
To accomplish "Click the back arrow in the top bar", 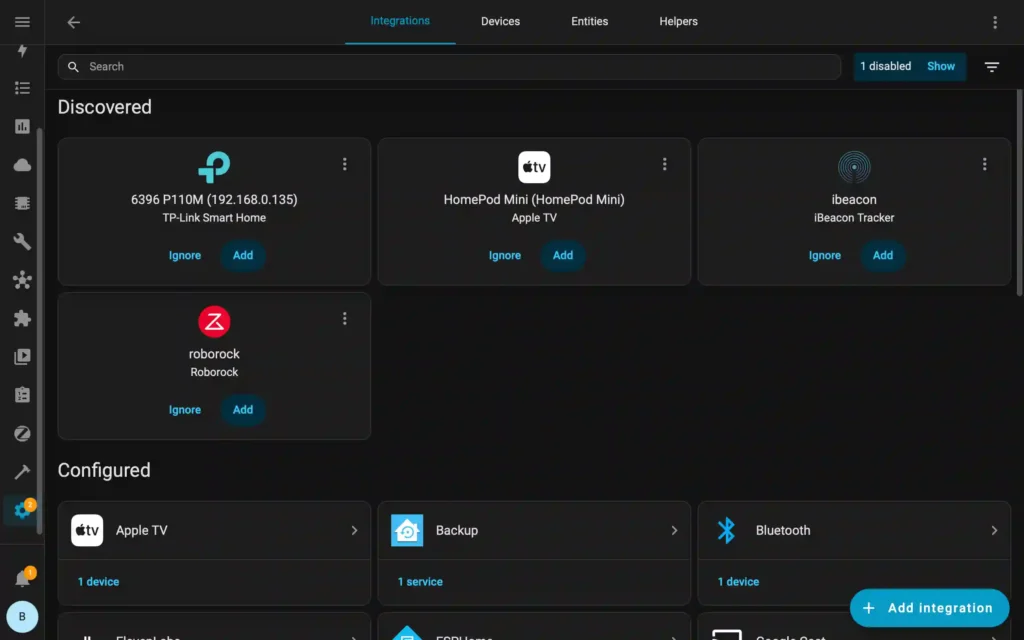I will coord(73,21).
